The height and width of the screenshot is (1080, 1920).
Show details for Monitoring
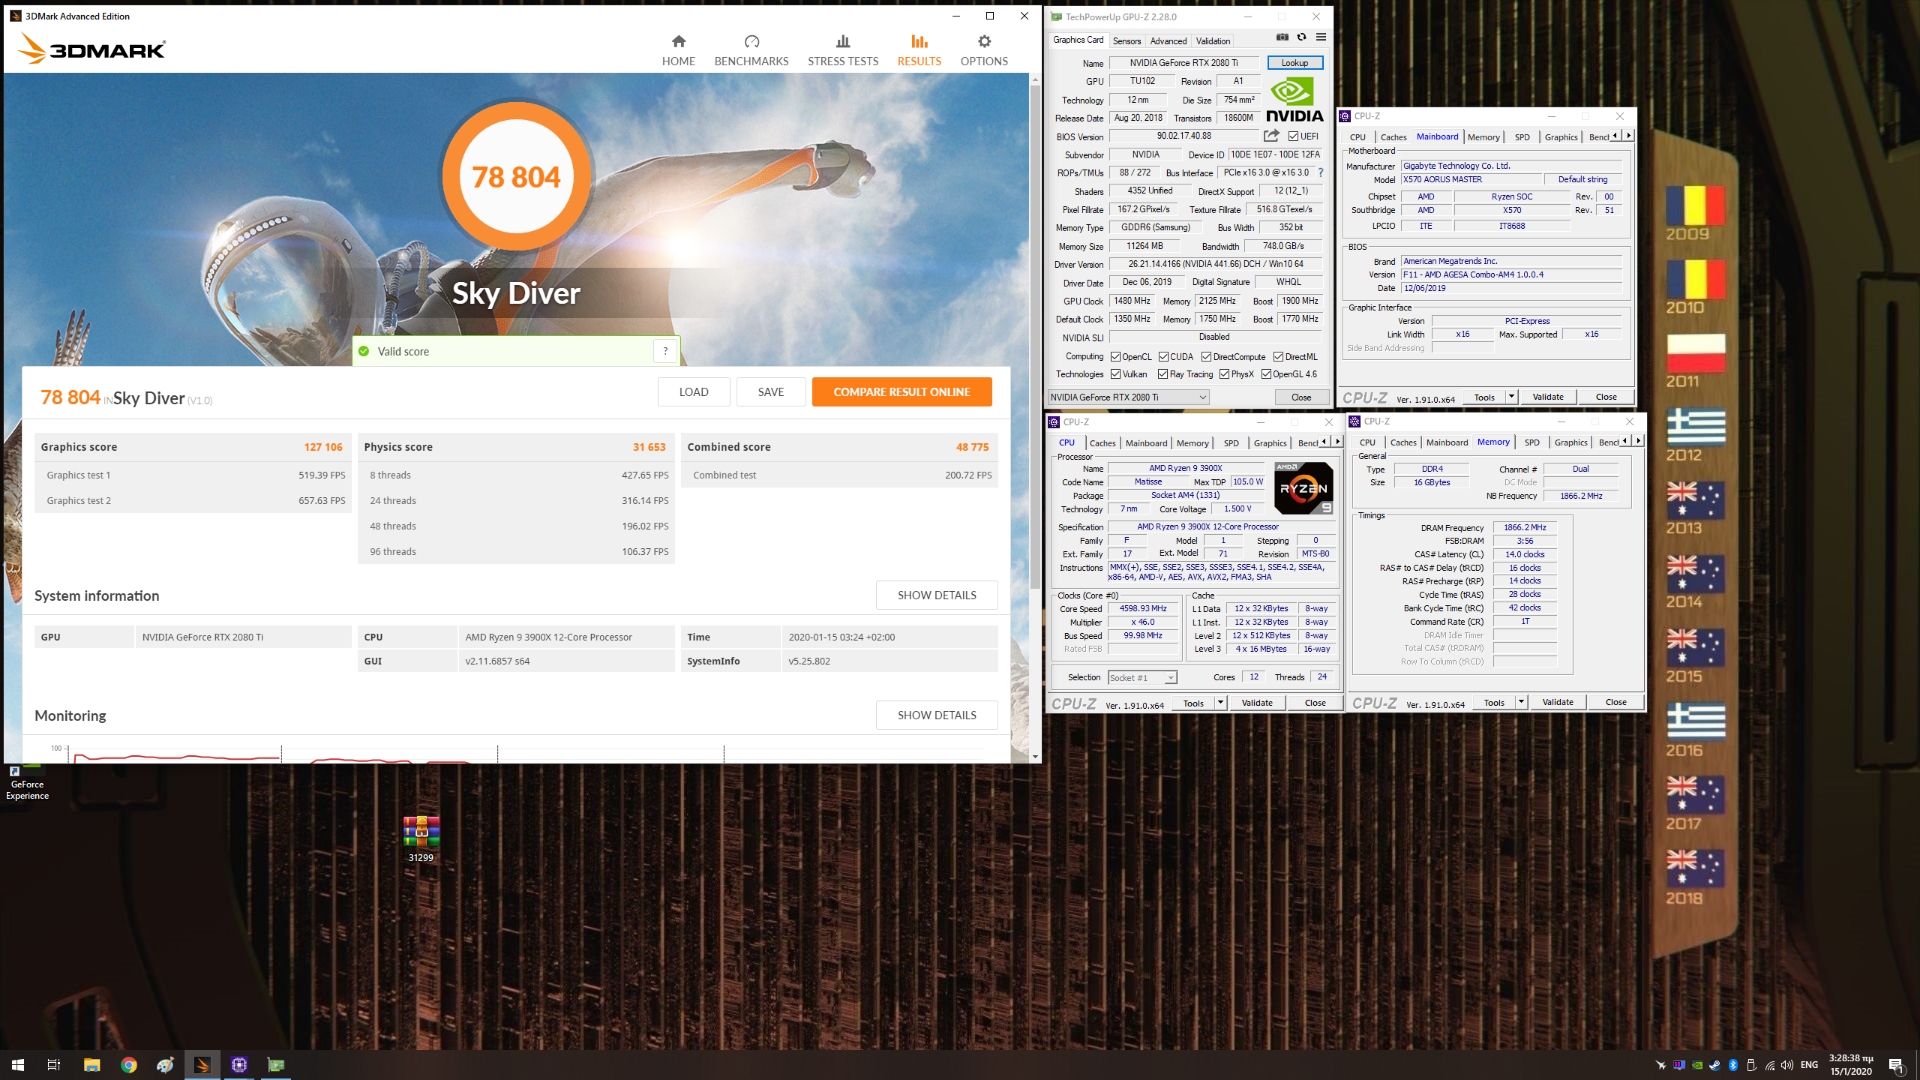point(936,715)
